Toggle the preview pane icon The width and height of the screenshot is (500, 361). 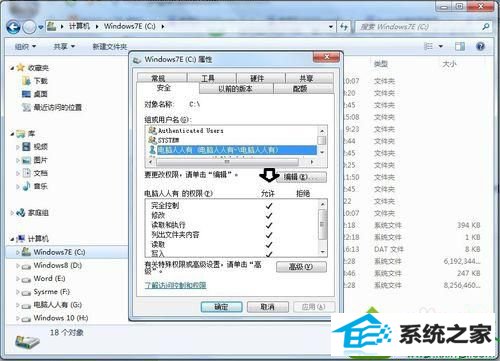coord(460,46)
